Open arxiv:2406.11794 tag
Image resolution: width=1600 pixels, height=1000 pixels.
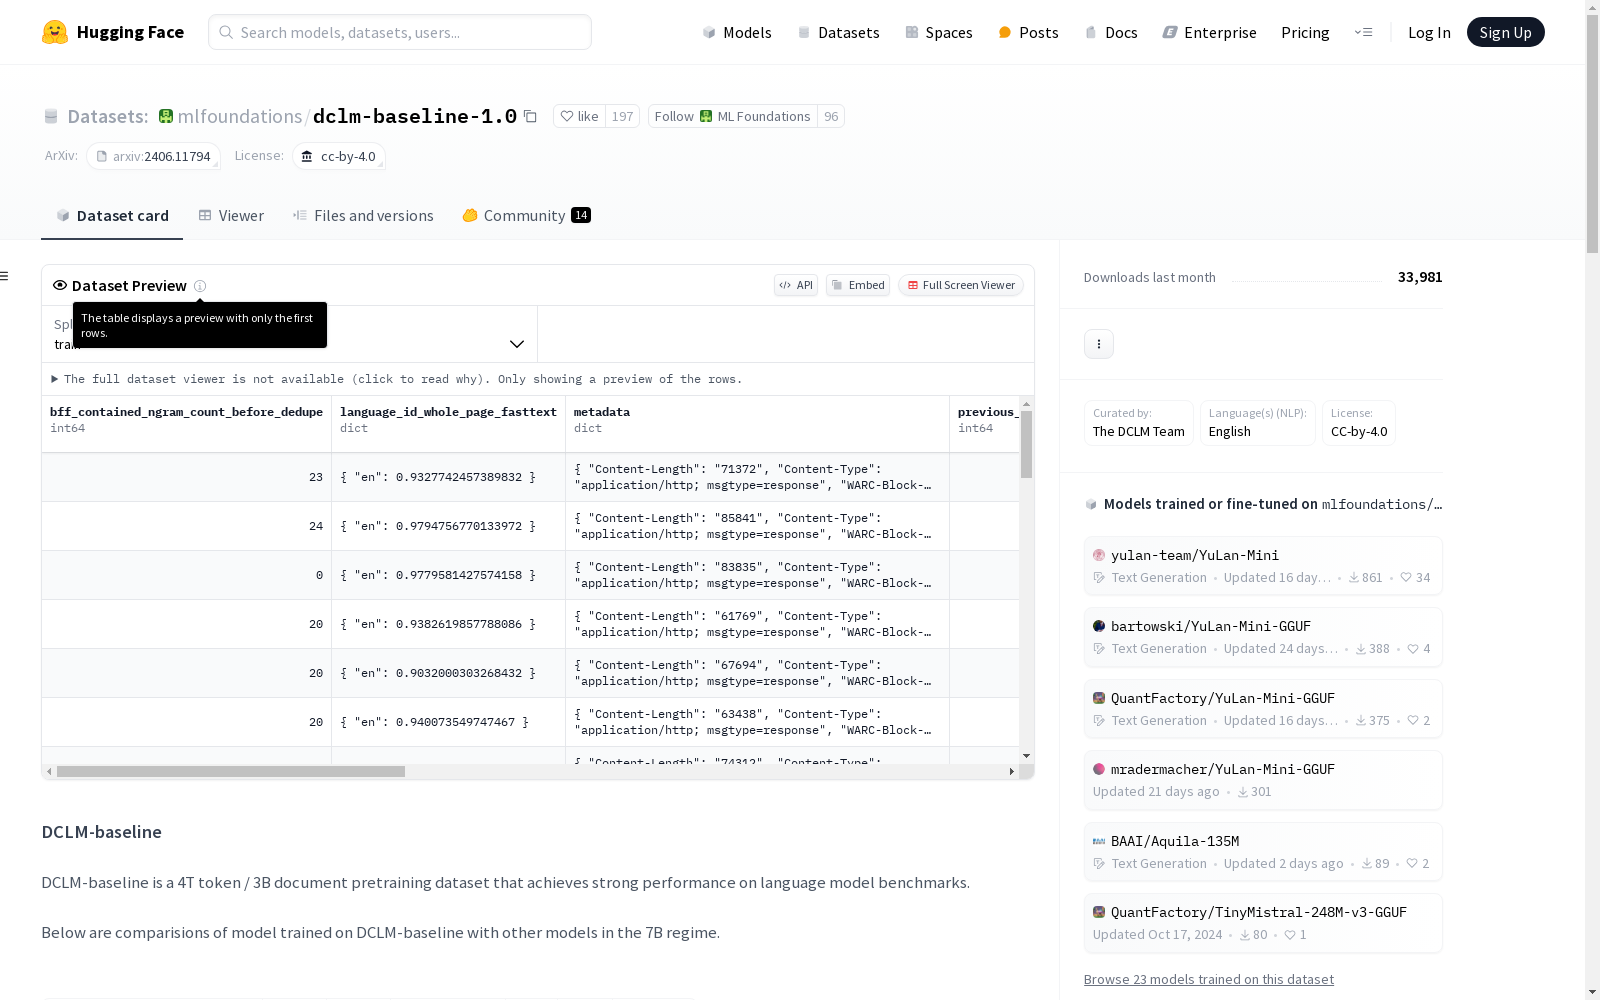point(153,156)
